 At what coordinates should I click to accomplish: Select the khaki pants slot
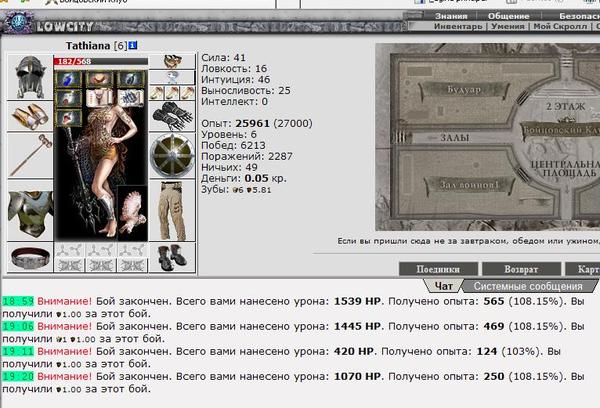point(172,211)
